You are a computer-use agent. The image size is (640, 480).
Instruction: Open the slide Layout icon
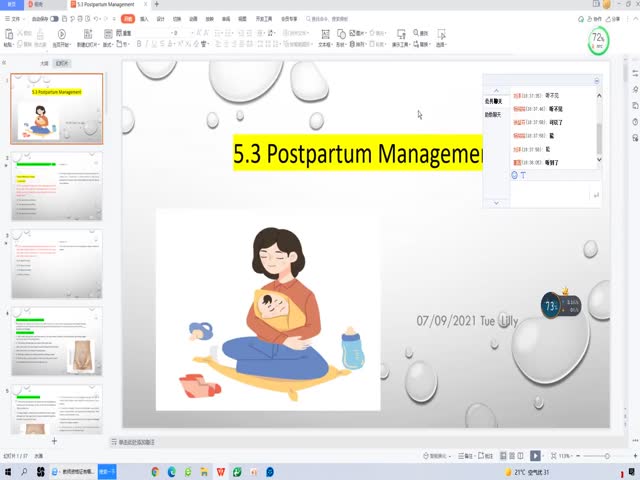click(x=108, y=34)
